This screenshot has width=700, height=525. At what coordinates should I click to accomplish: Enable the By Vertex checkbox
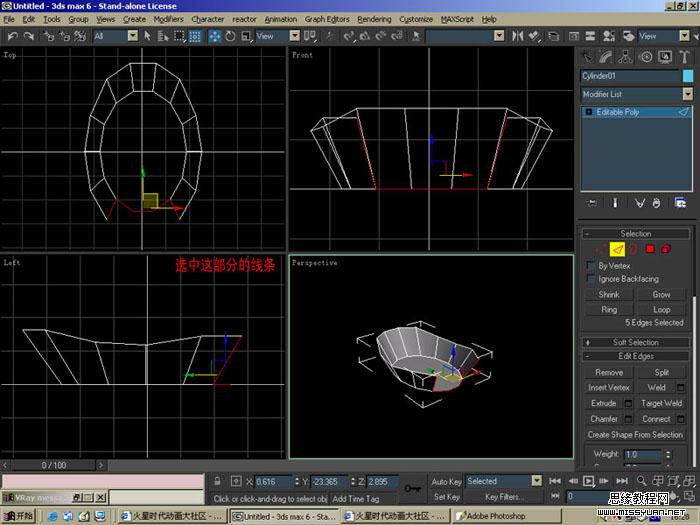pyautogui.click(x=591, y=266)
